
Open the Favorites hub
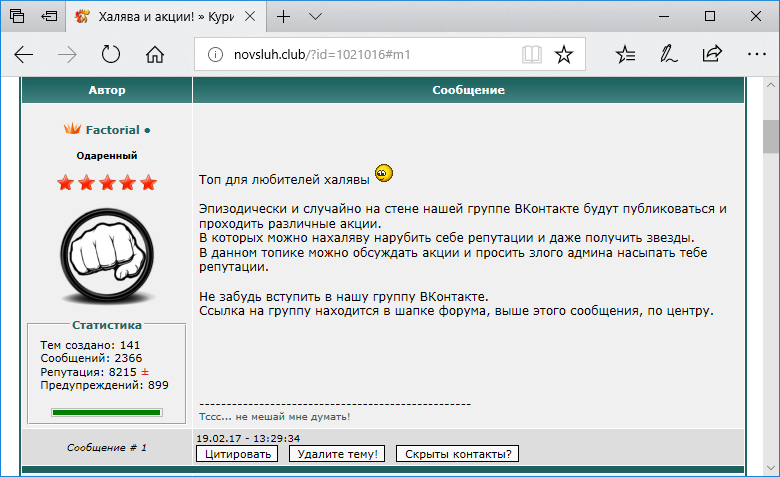(x=626, y=54)
